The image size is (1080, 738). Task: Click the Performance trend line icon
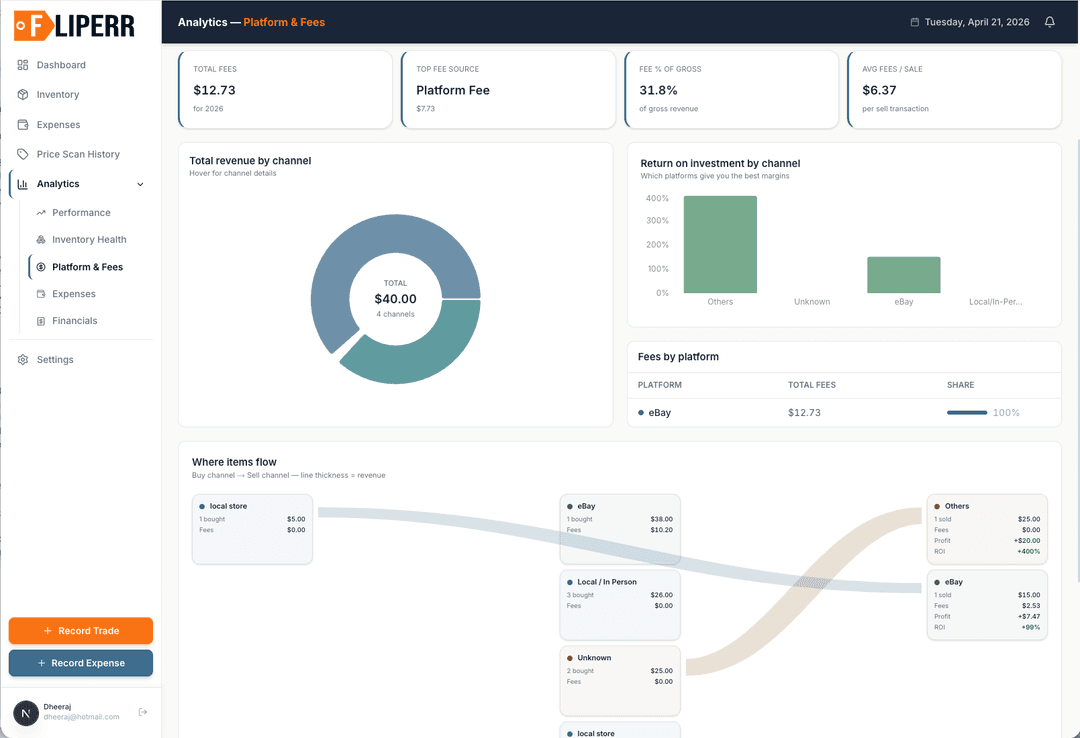41,213
